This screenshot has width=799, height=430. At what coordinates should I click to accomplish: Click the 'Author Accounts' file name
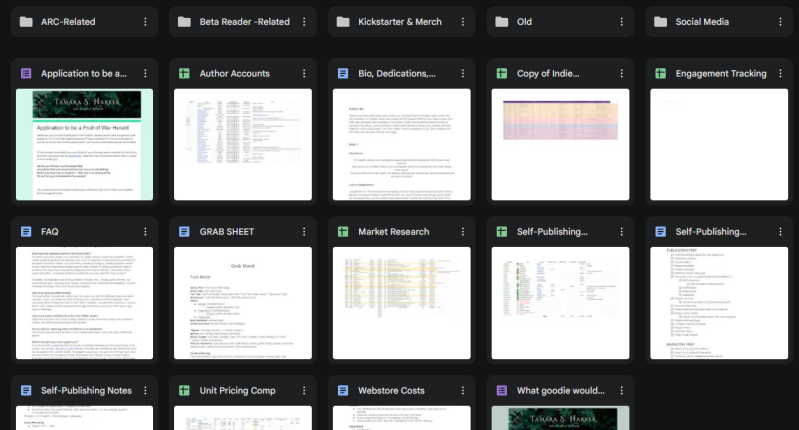[x=235, y=73]
